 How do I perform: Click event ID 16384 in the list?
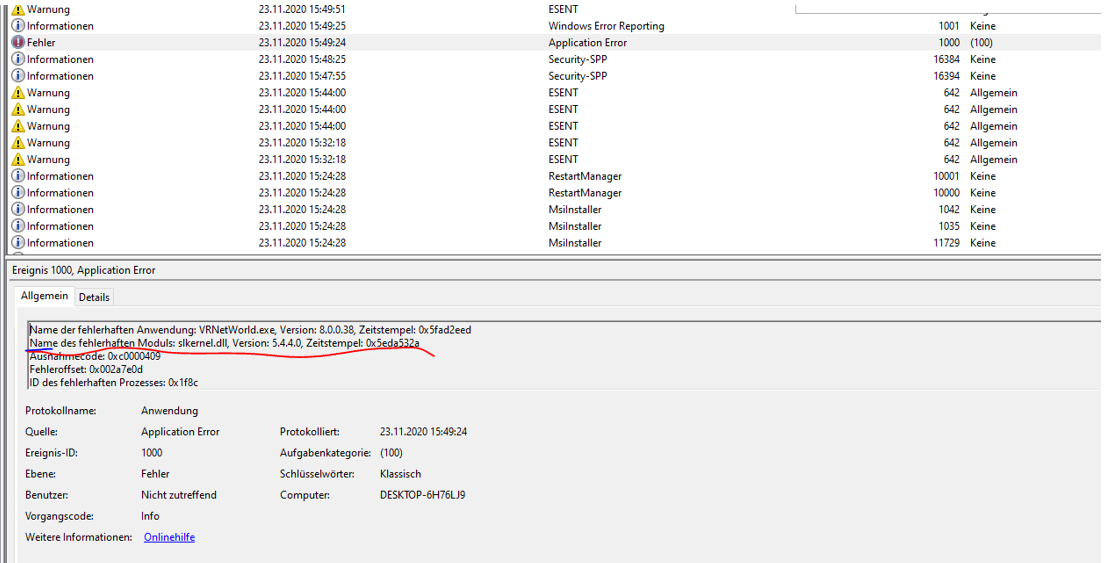[946, 59]
